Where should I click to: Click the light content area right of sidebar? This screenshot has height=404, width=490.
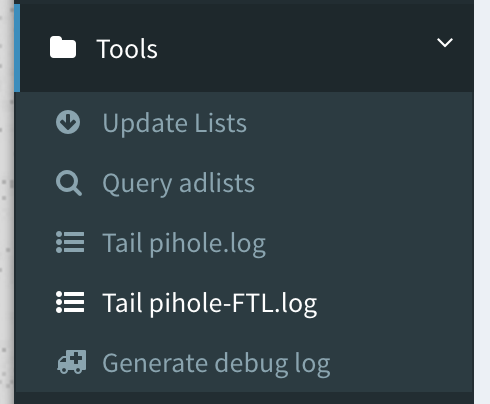482,202
